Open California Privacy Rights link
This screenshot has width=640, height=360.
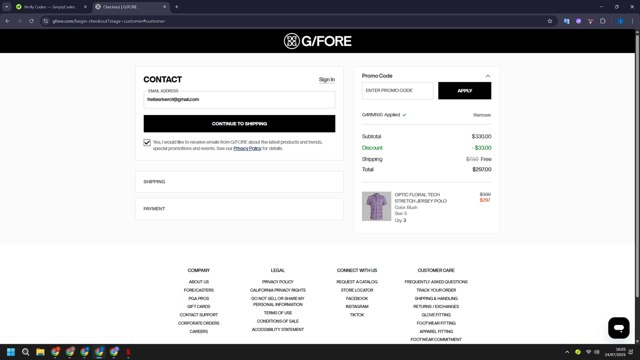pos(278,290)
